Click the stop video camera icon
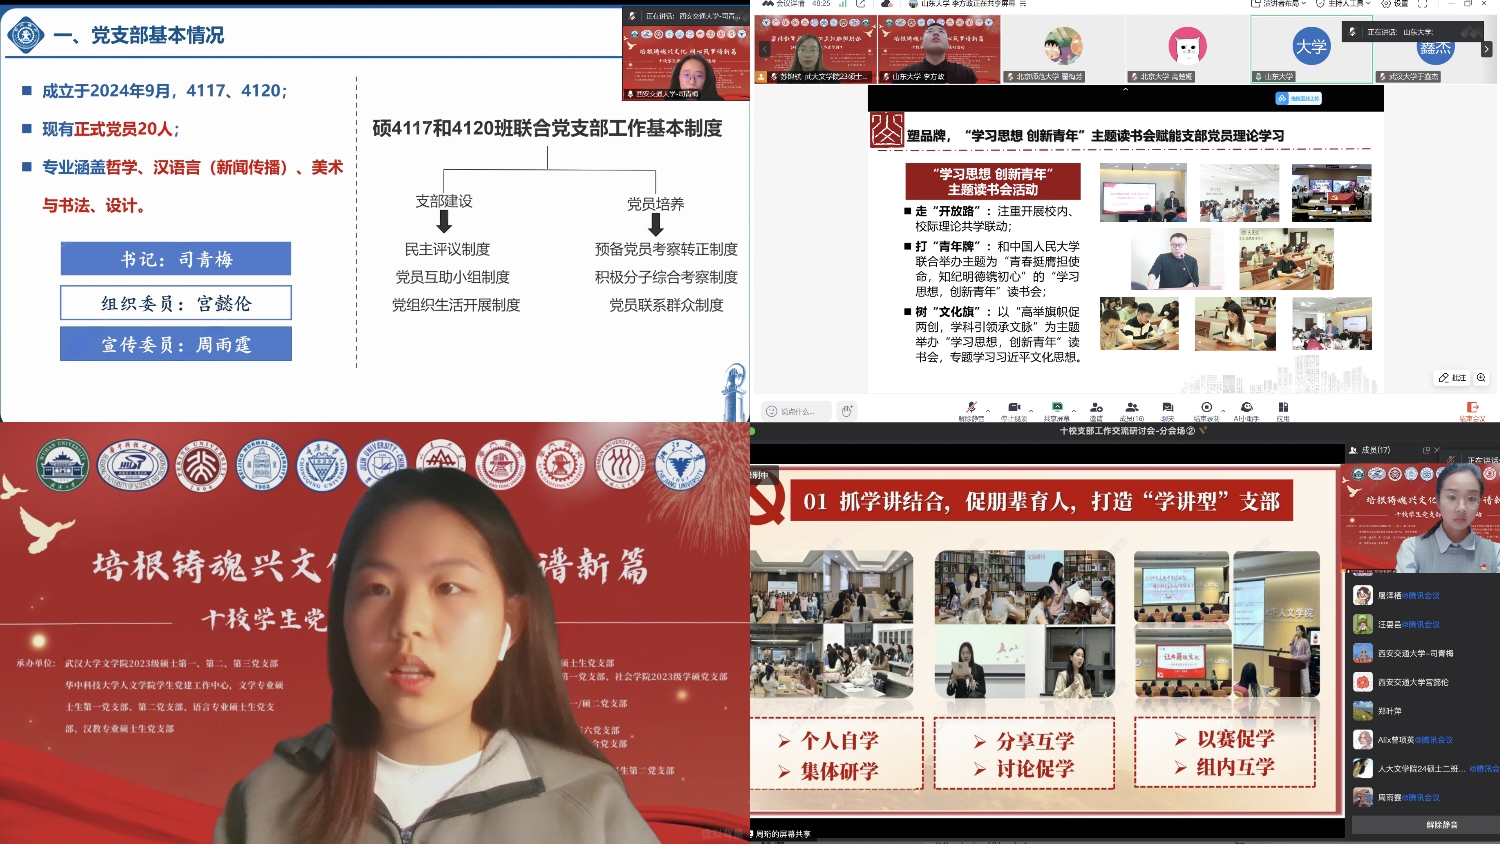The height and width of the screenshot is (844, 1500). [x=1013, y=409]
